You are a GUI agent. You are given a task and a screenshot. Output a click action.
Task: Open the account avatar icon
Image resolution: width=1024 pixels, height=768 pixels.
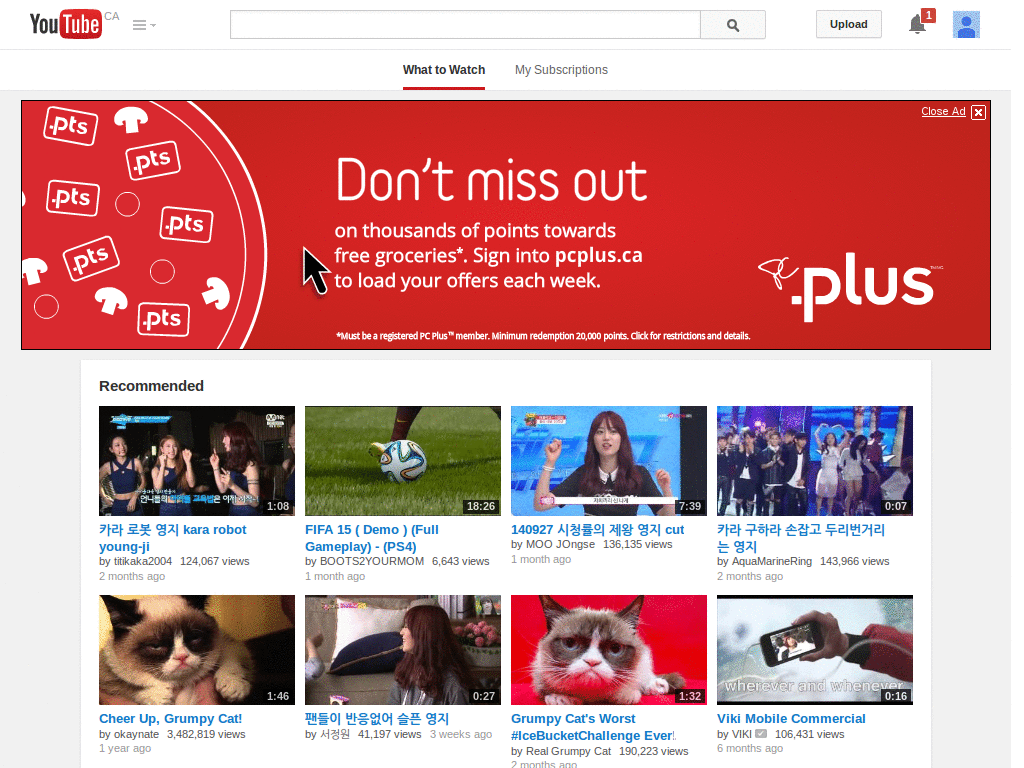coord(966,25)
